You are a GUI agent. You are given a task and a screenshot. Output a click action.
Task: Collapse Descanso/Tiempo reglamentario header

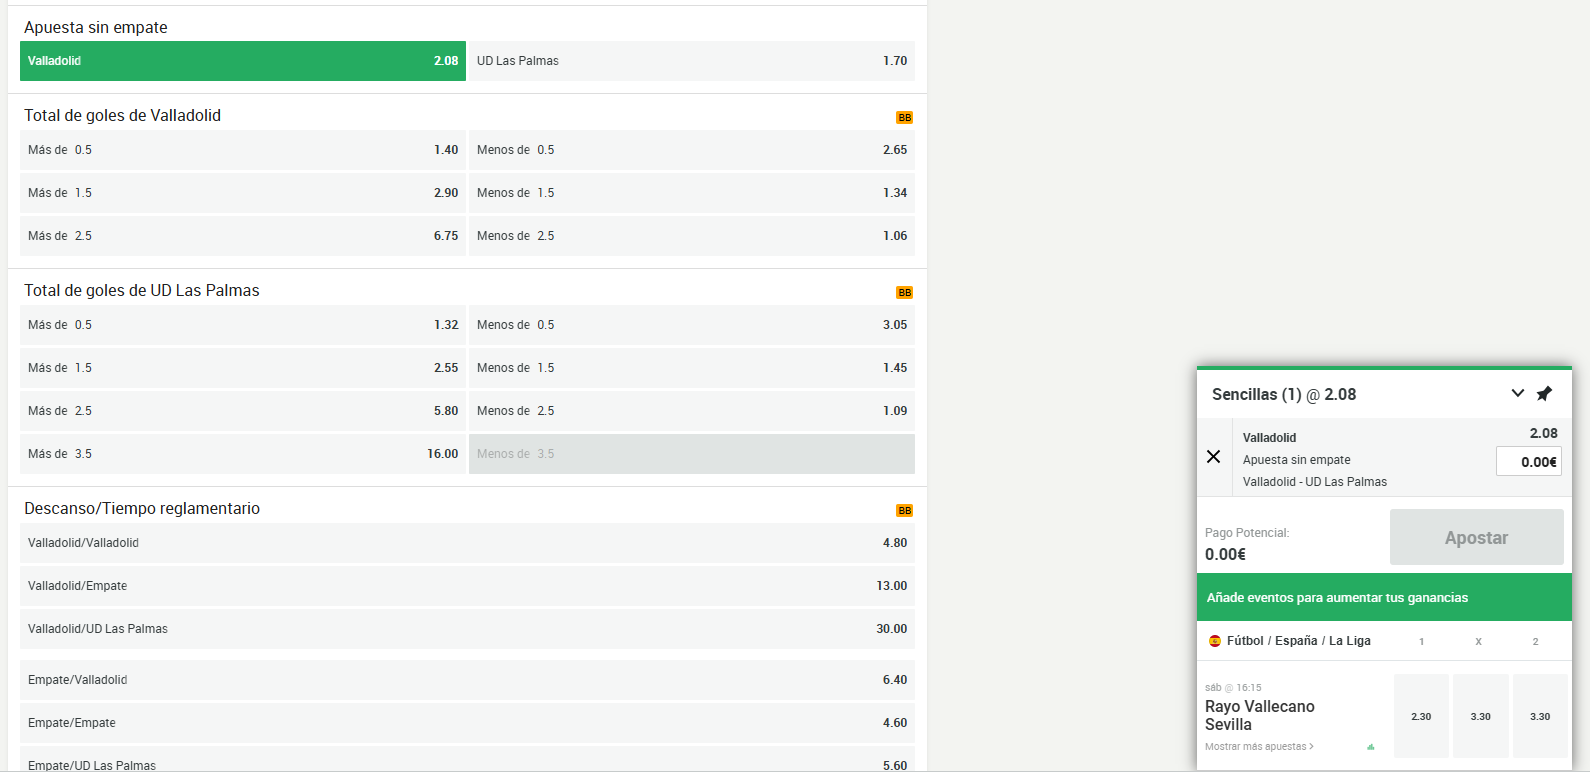[x=142, y=508]
